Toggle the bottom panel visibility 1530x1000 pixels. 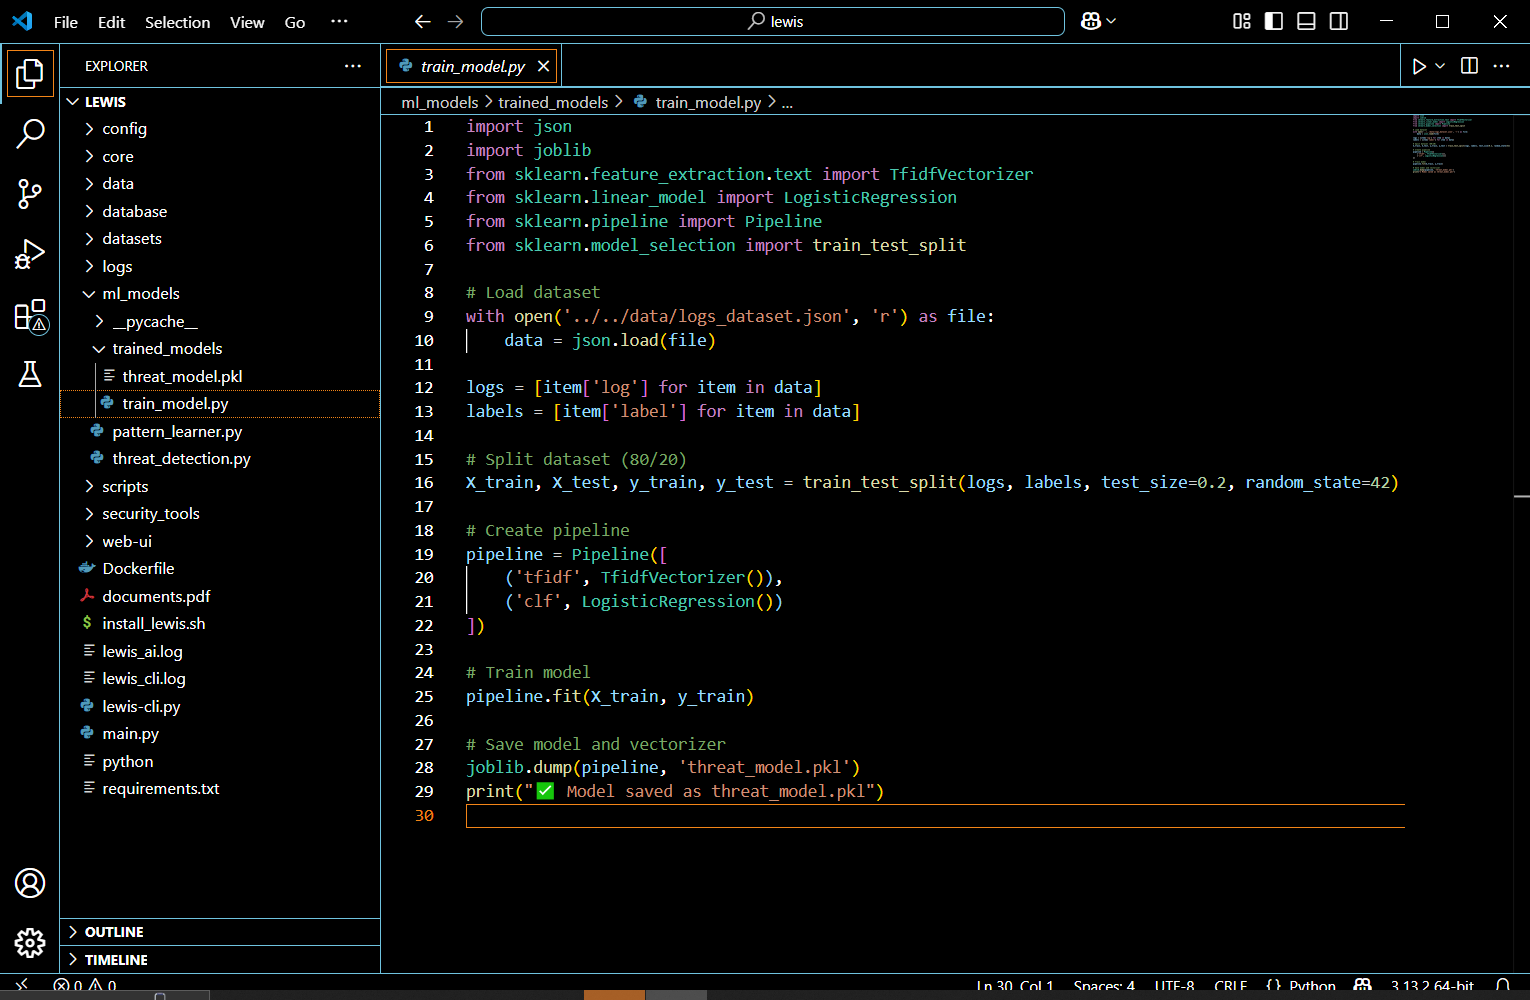[1306, 21]
